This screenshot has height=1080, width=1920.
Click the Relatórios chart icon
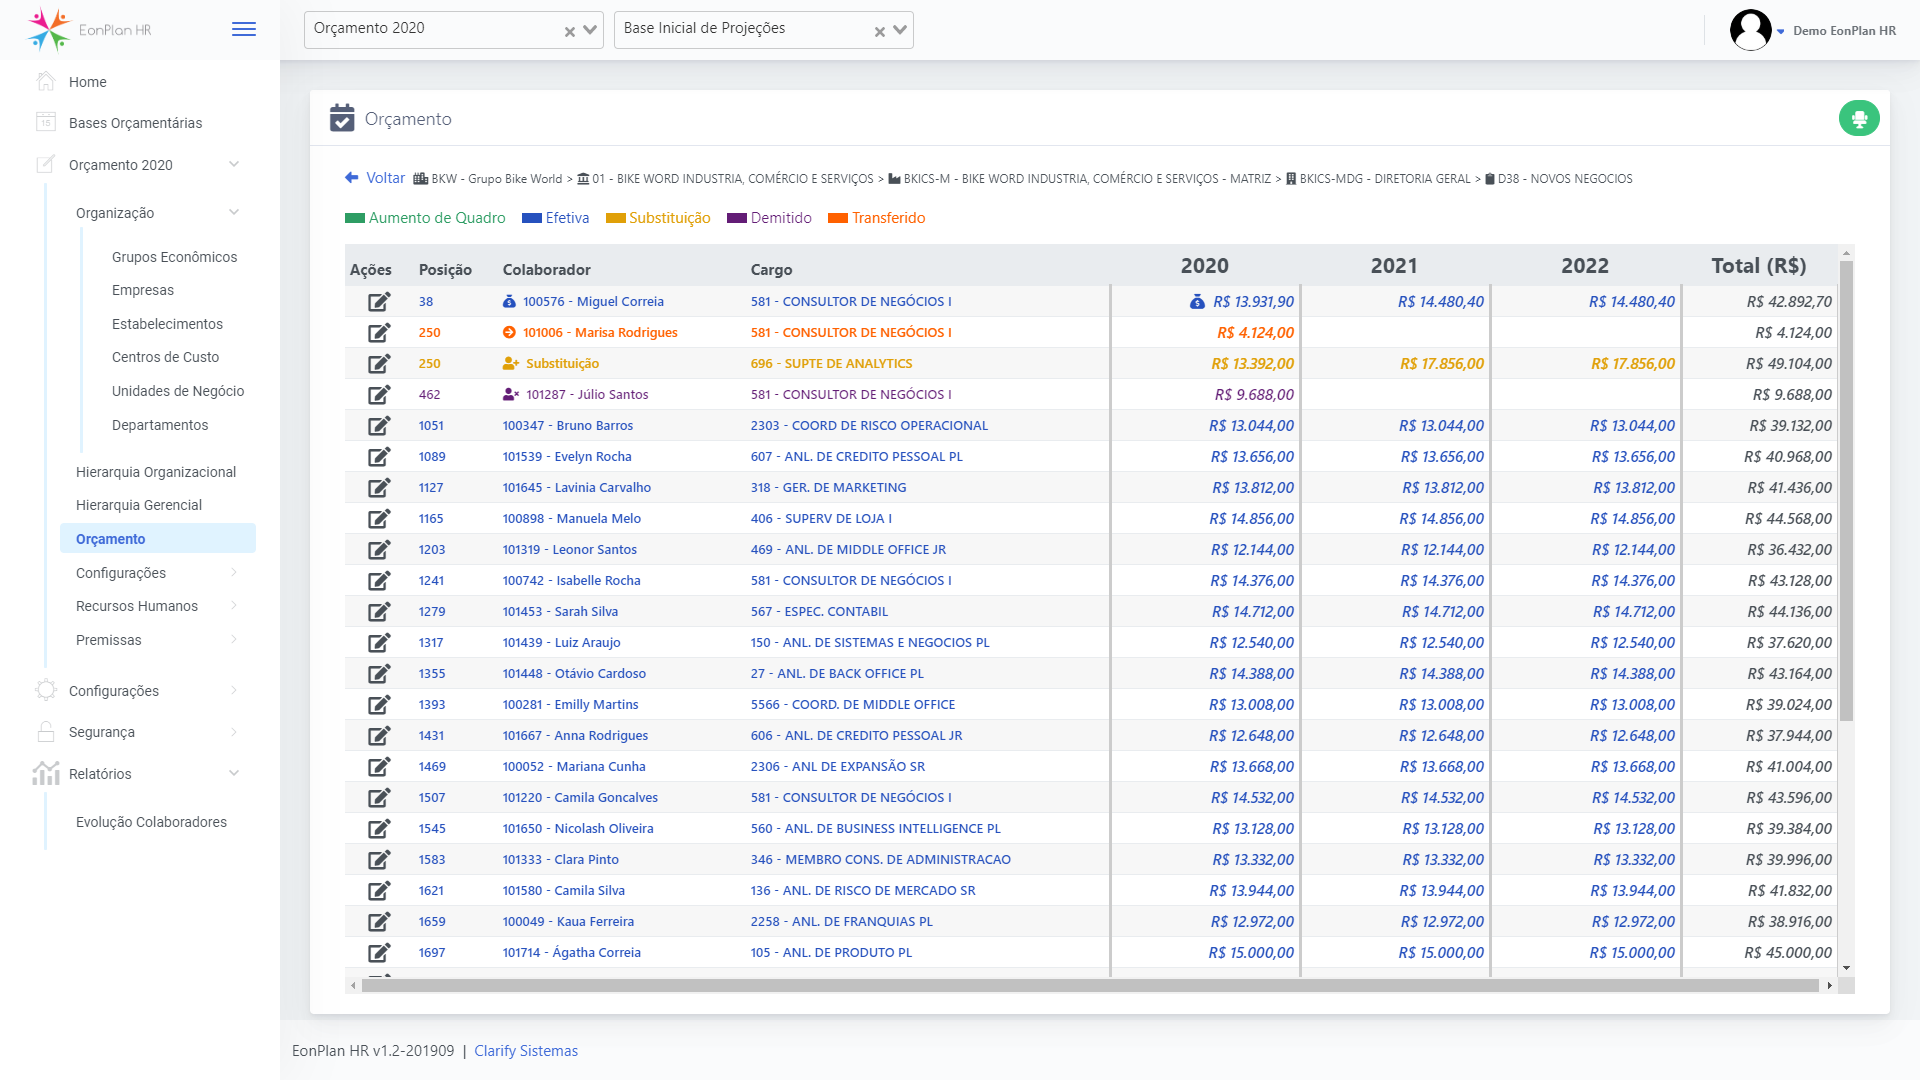click(x=46, y=773)
